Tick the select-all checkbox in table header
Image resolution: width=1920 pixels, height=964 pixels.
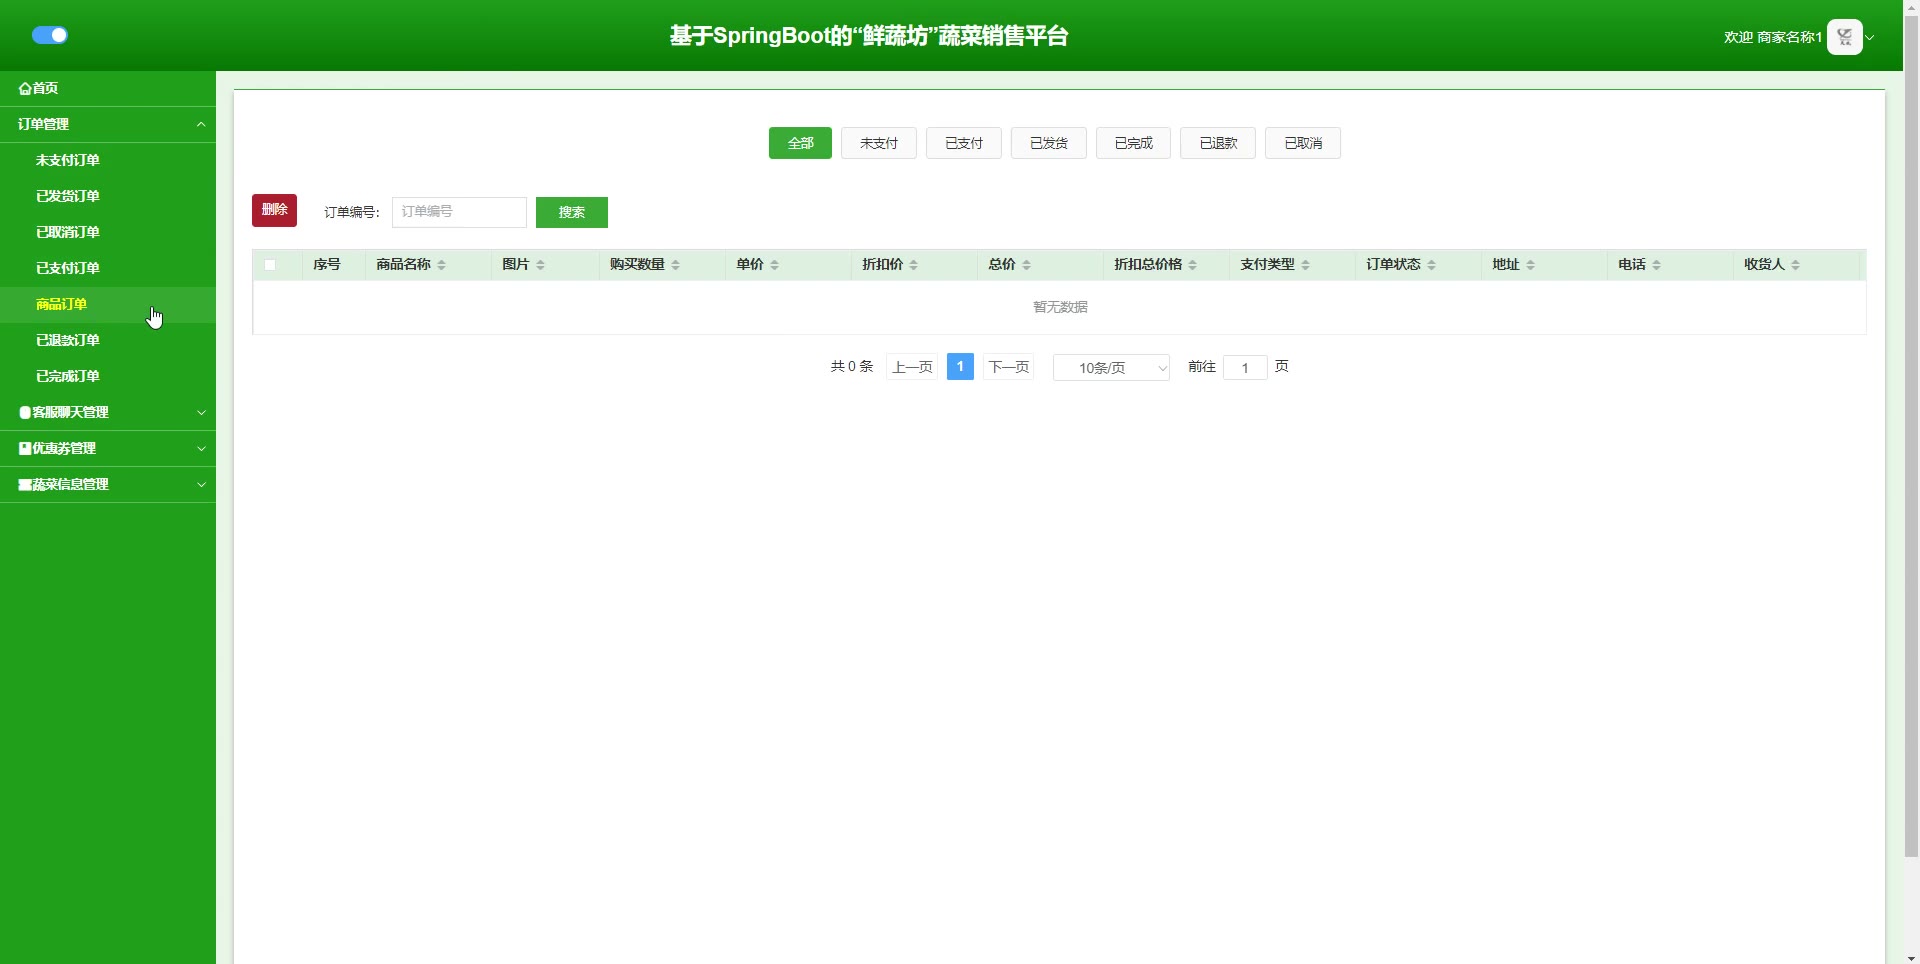(270, 265)
